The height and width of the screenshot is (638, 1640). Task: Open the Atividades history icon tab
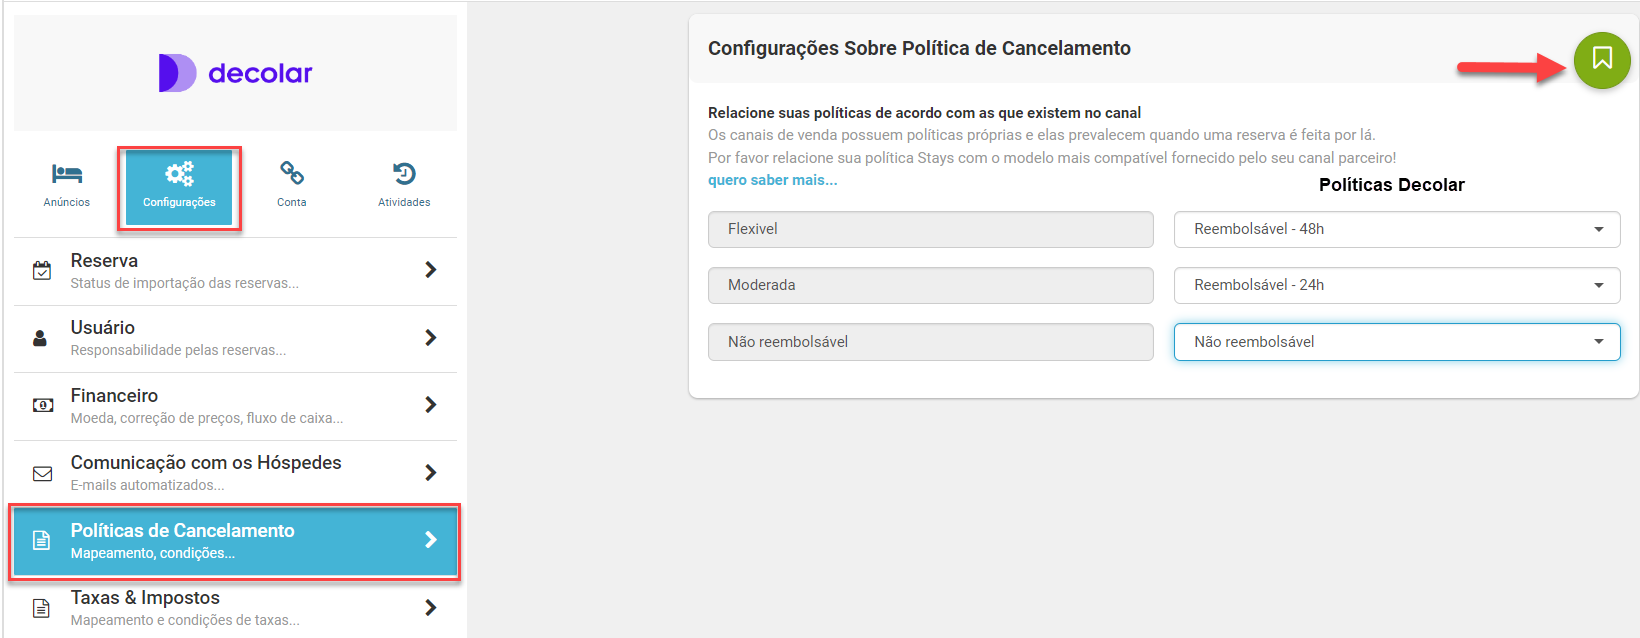(x=404, y=175)
